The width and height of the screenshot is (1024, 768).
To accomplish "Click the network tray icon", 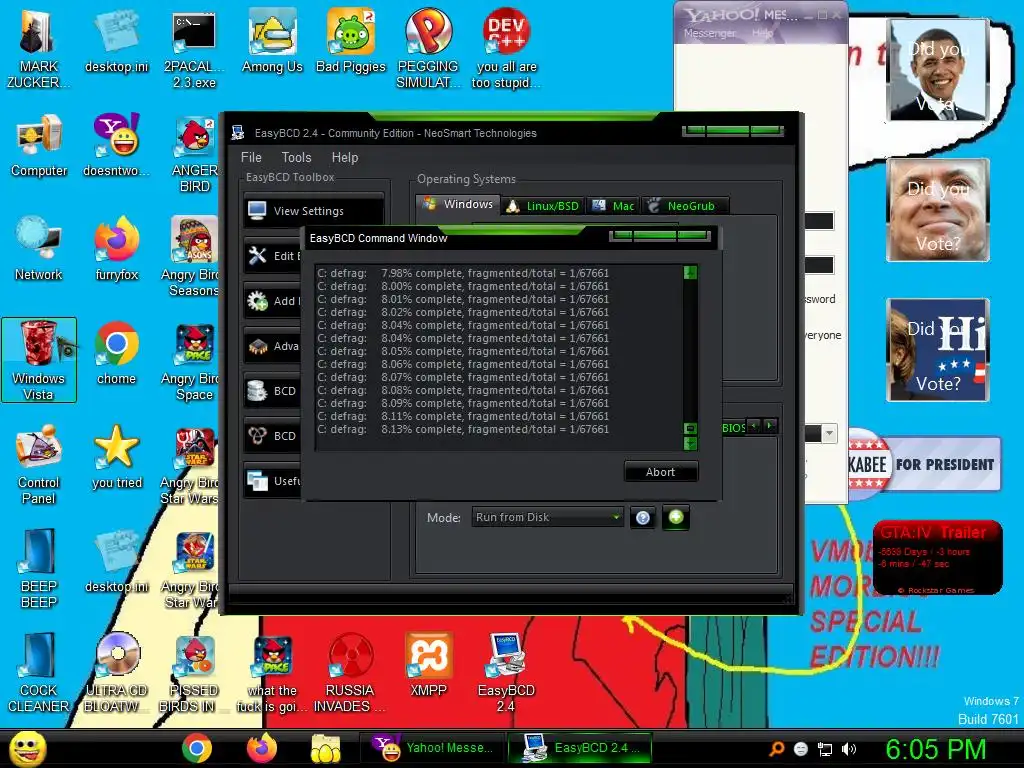I will click(x=825, y=749).
